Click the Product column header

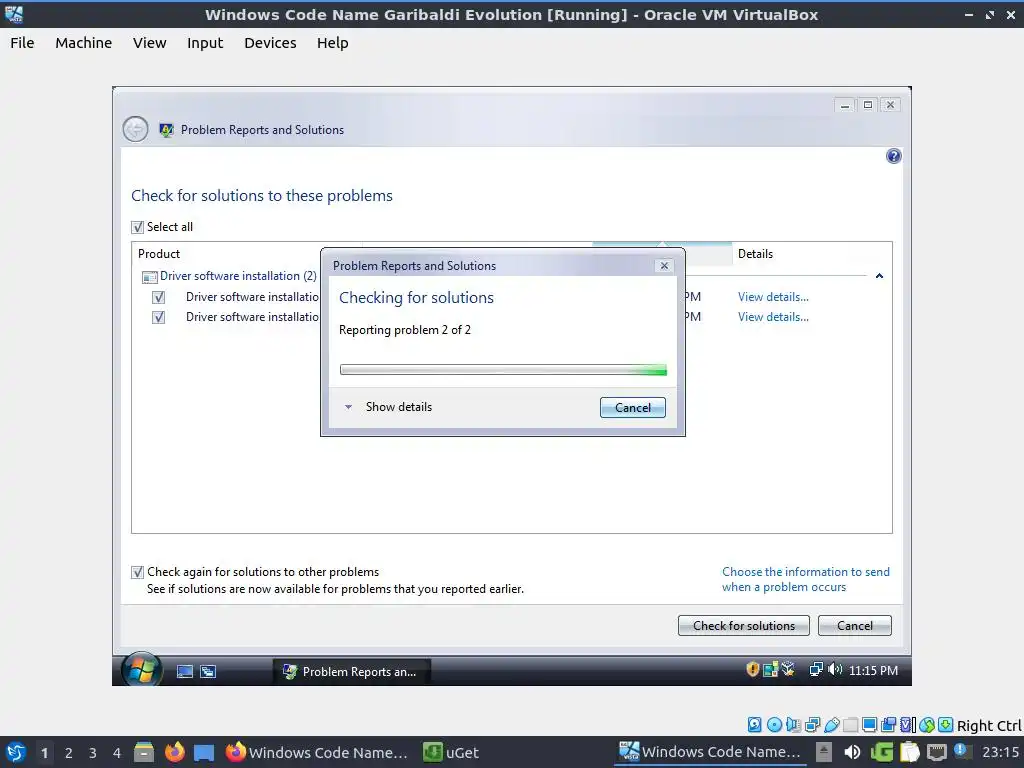pyautogui.click(x=159, y=254)
